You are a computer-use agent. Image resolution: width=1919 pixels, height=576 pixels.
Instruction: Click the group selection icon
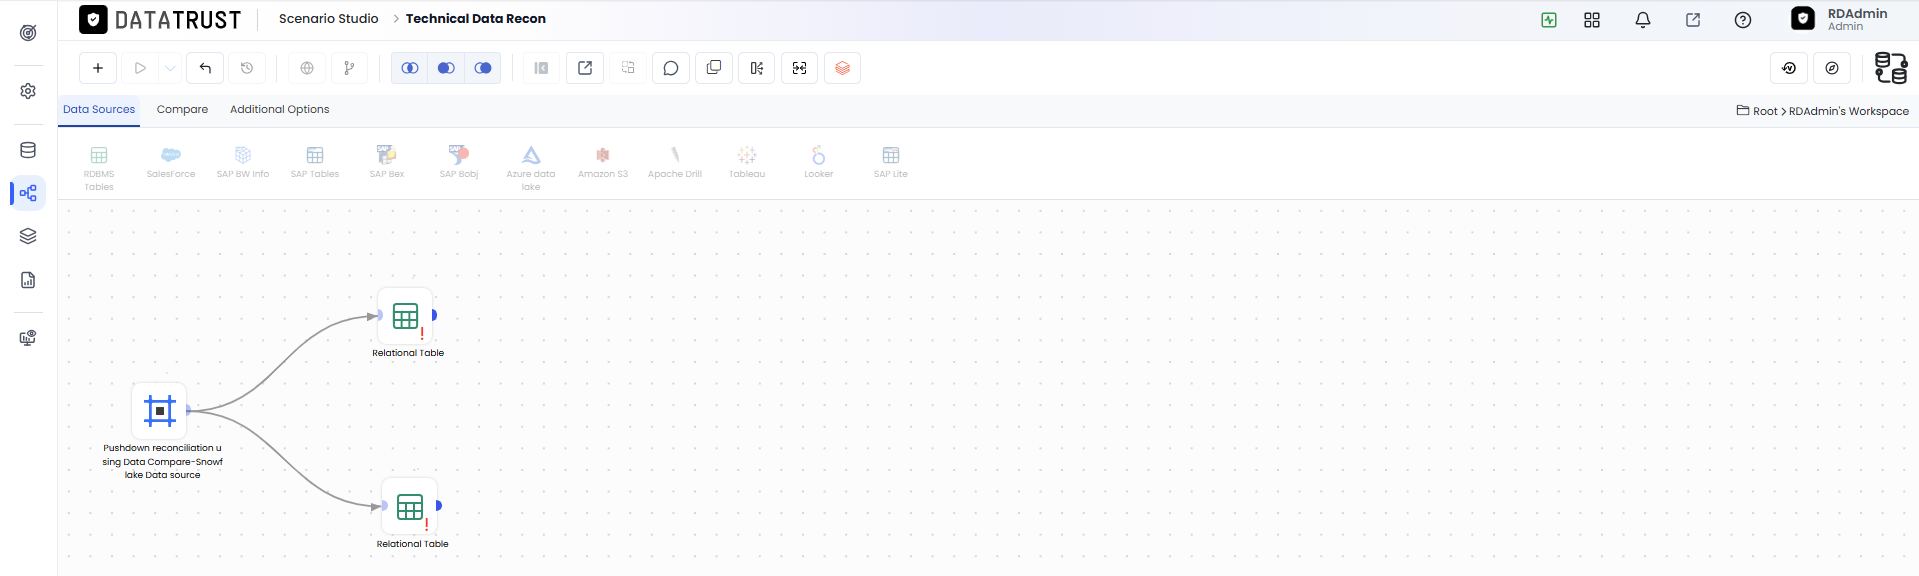tap(628, 68)
